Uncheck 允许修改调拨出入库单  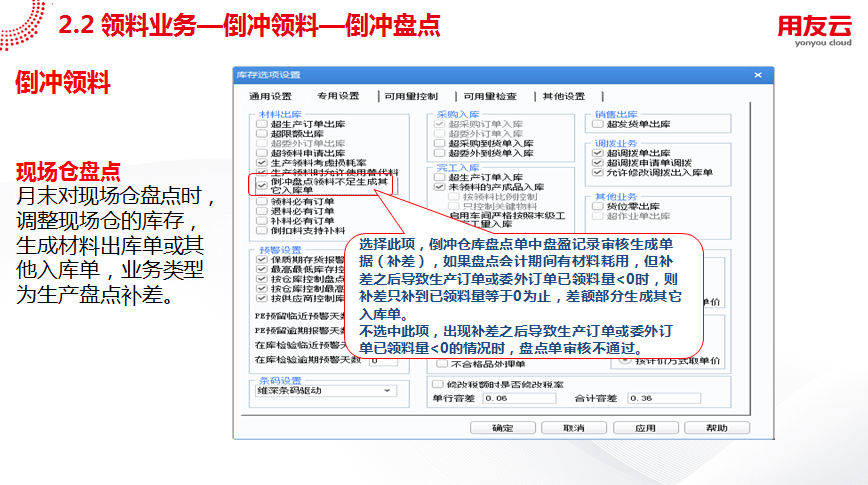pos(597,172)
